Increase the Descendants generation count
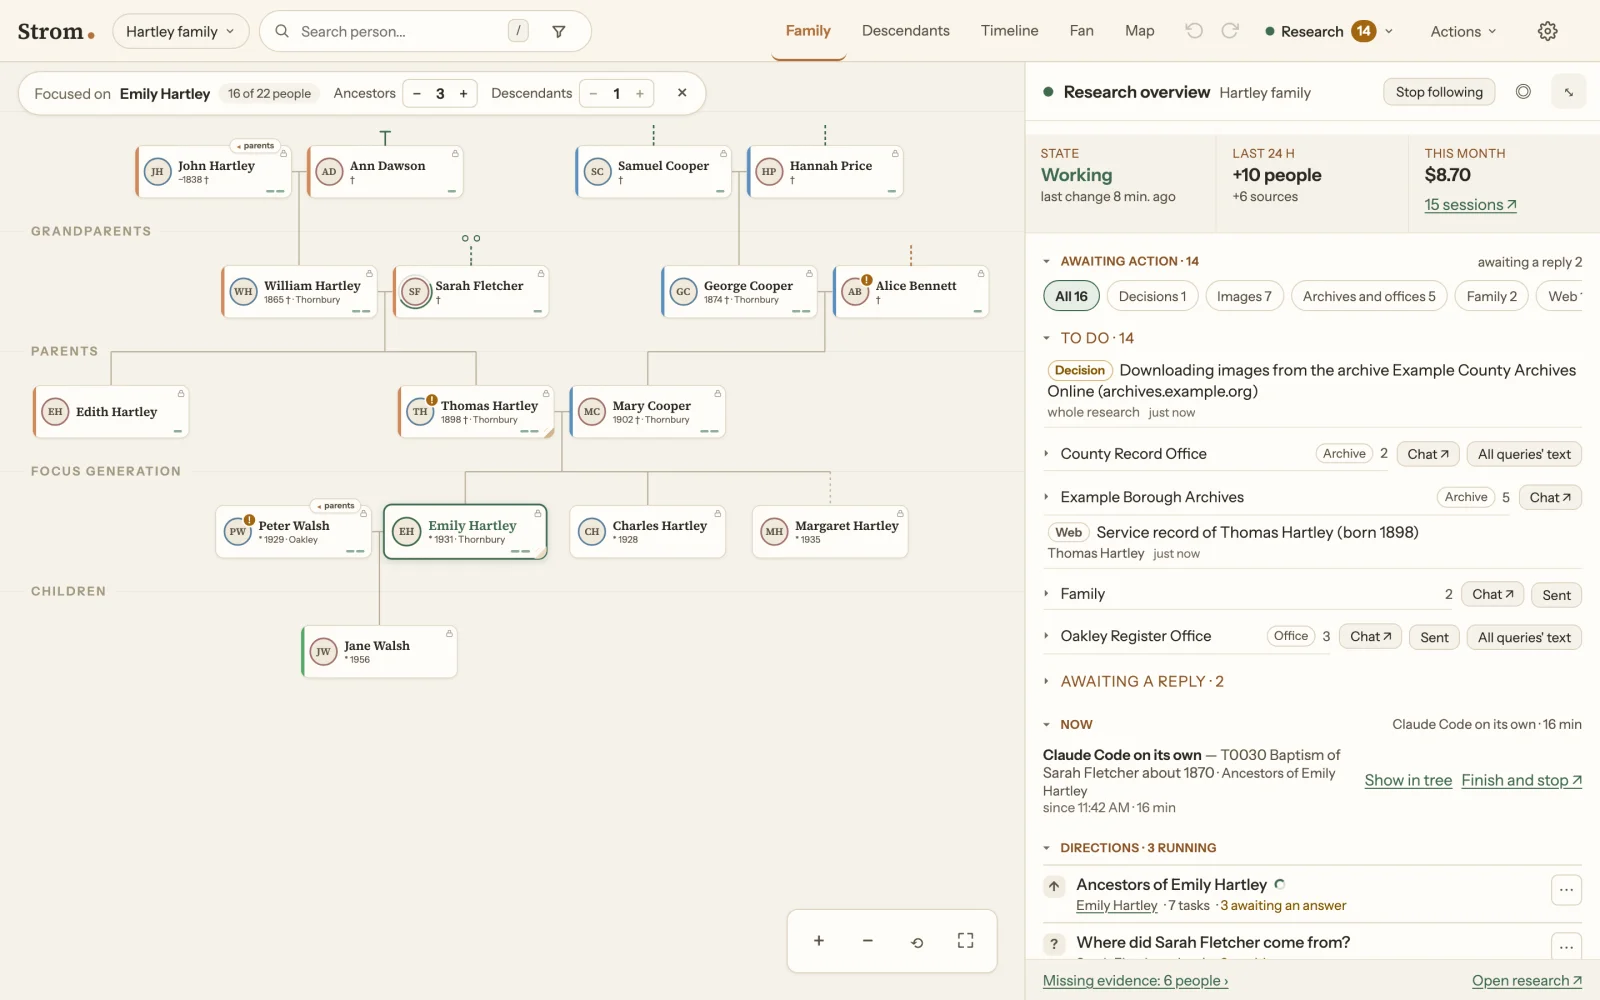This screenshot has width=1600, height=1000. [x=640, y=94]
